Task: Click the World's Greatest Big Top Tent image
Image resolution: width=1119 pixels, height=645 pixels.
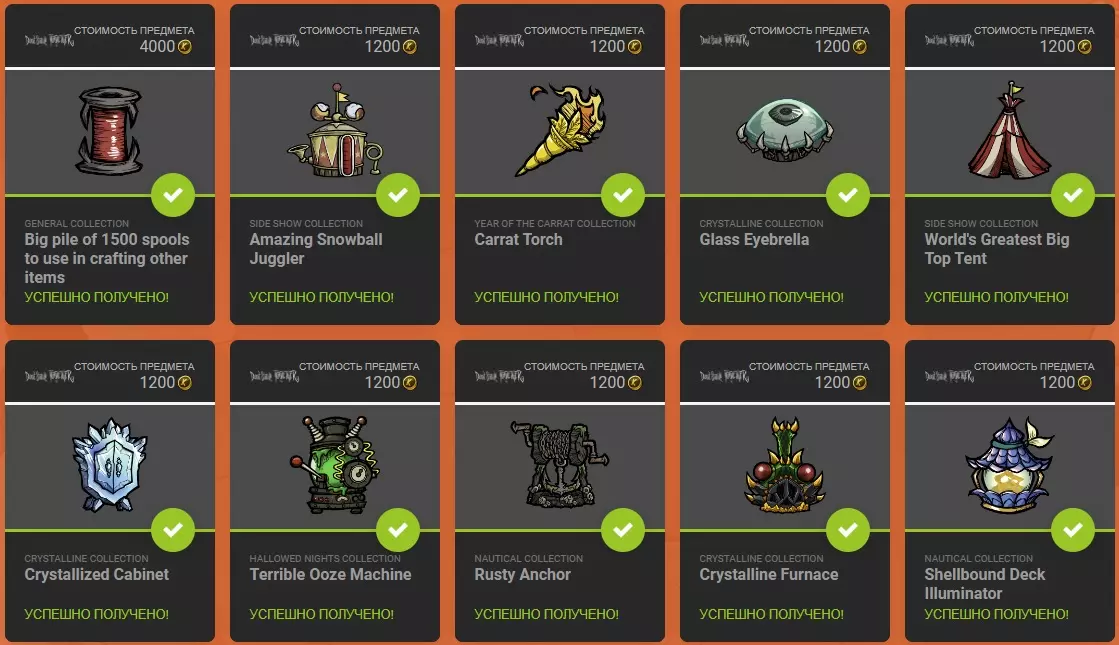Action: [x=1009, y=130]
